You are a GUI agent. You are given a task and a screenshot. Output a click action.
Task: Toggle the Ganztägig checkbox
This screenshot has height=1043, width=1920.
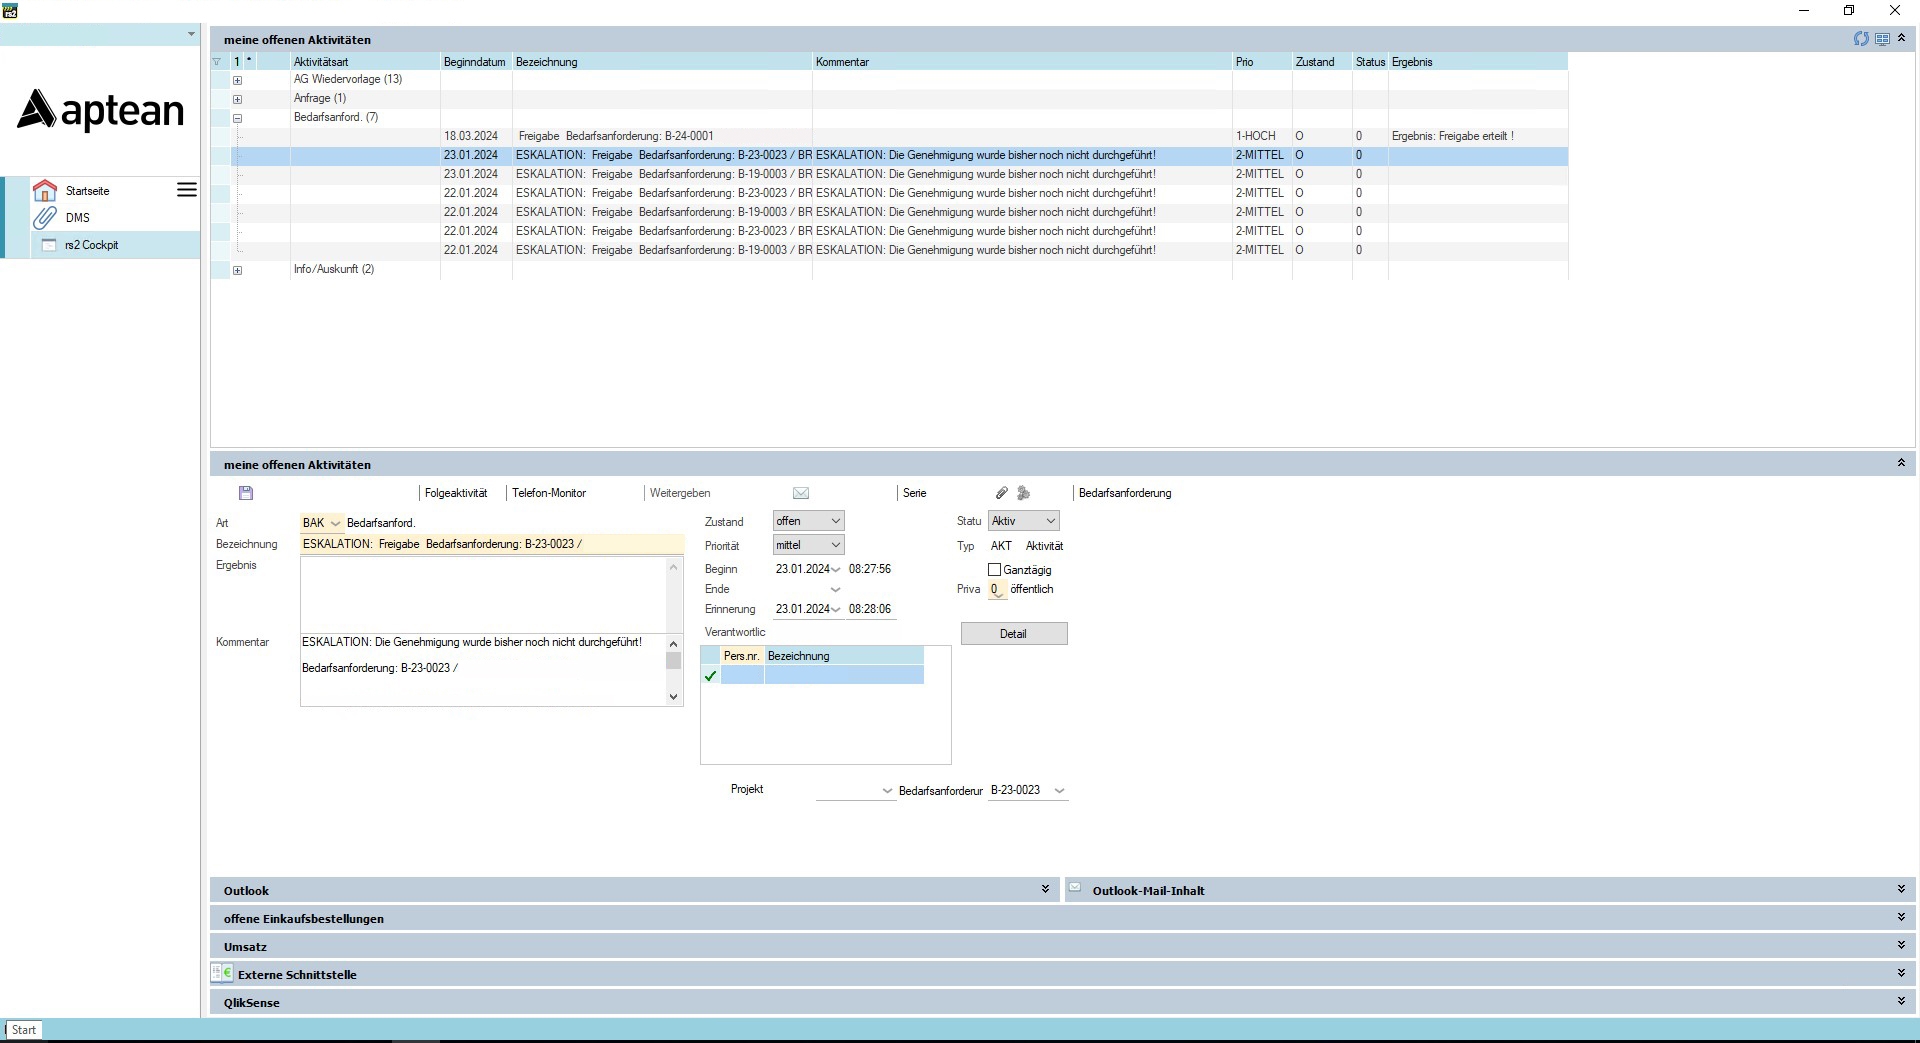(994, 570)
